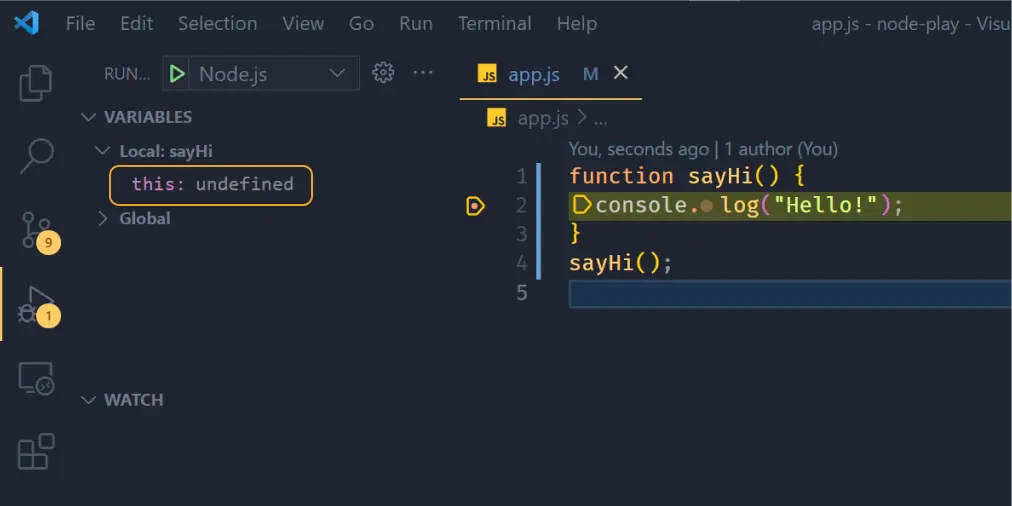
Task: Open the Search view in activity bar
Action: (x=35, y=156)
